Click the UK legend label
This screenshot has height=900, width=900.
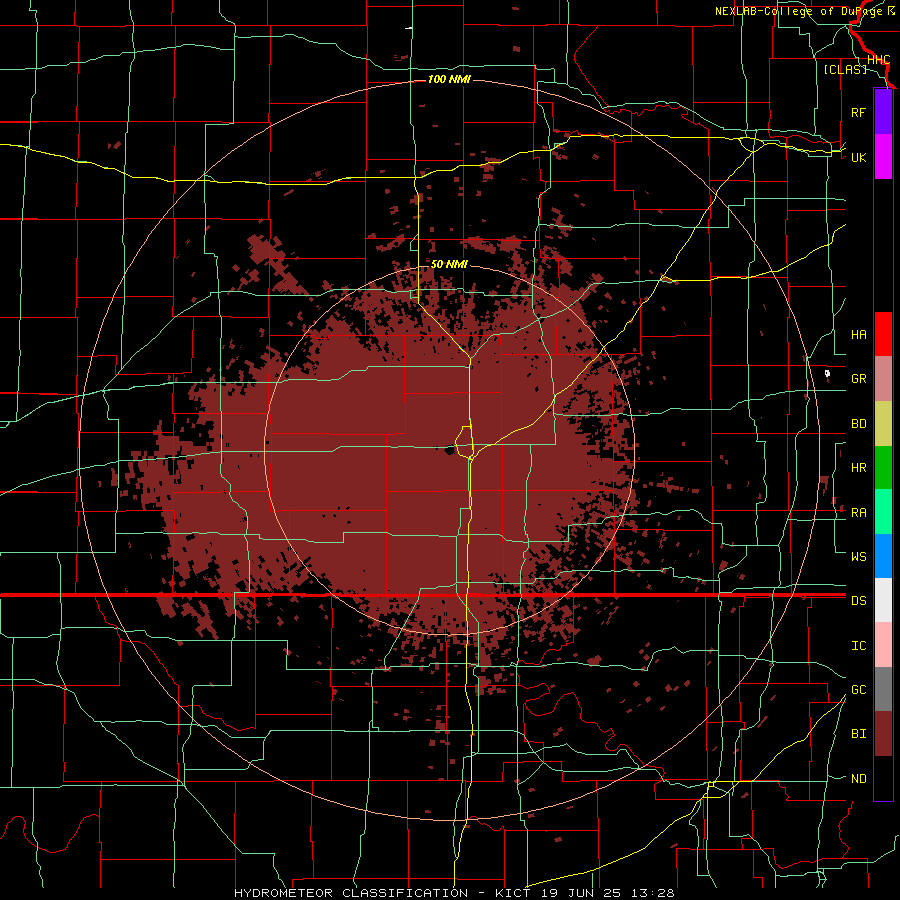pos(858,157)
